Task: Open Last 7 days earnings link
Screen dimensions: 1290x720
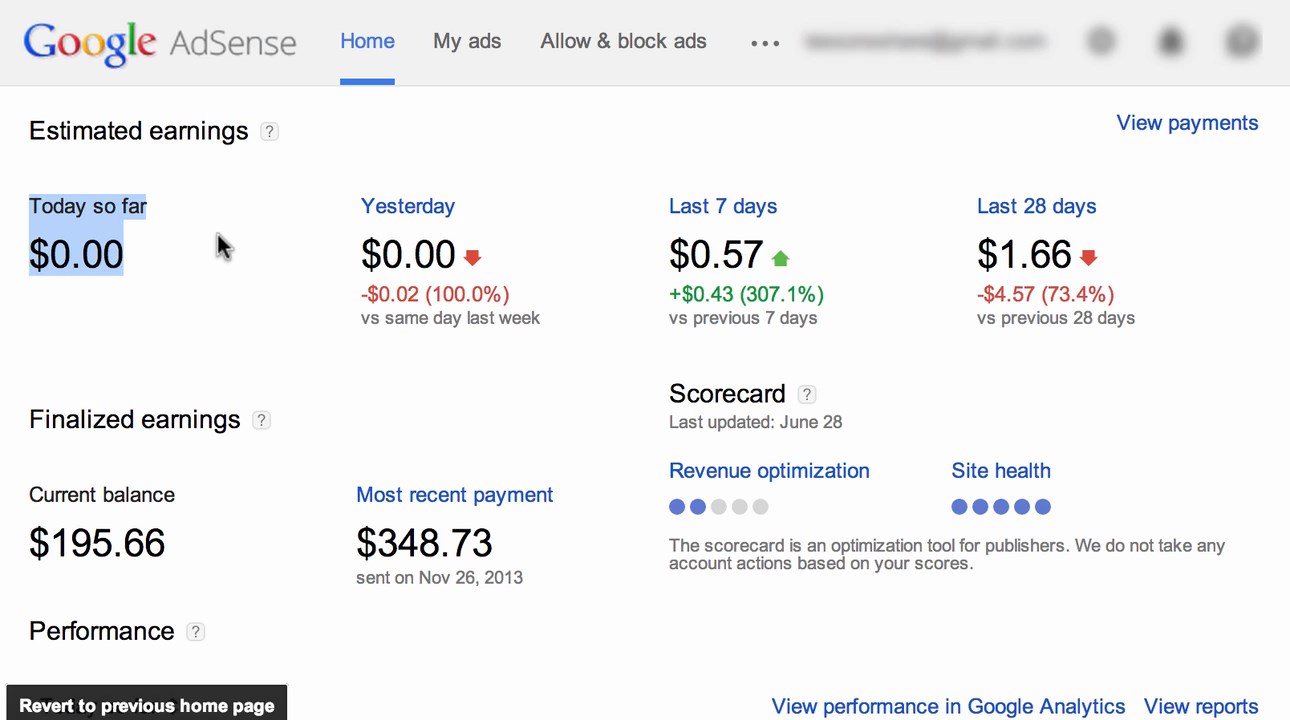Action: [x=723, y=206]
